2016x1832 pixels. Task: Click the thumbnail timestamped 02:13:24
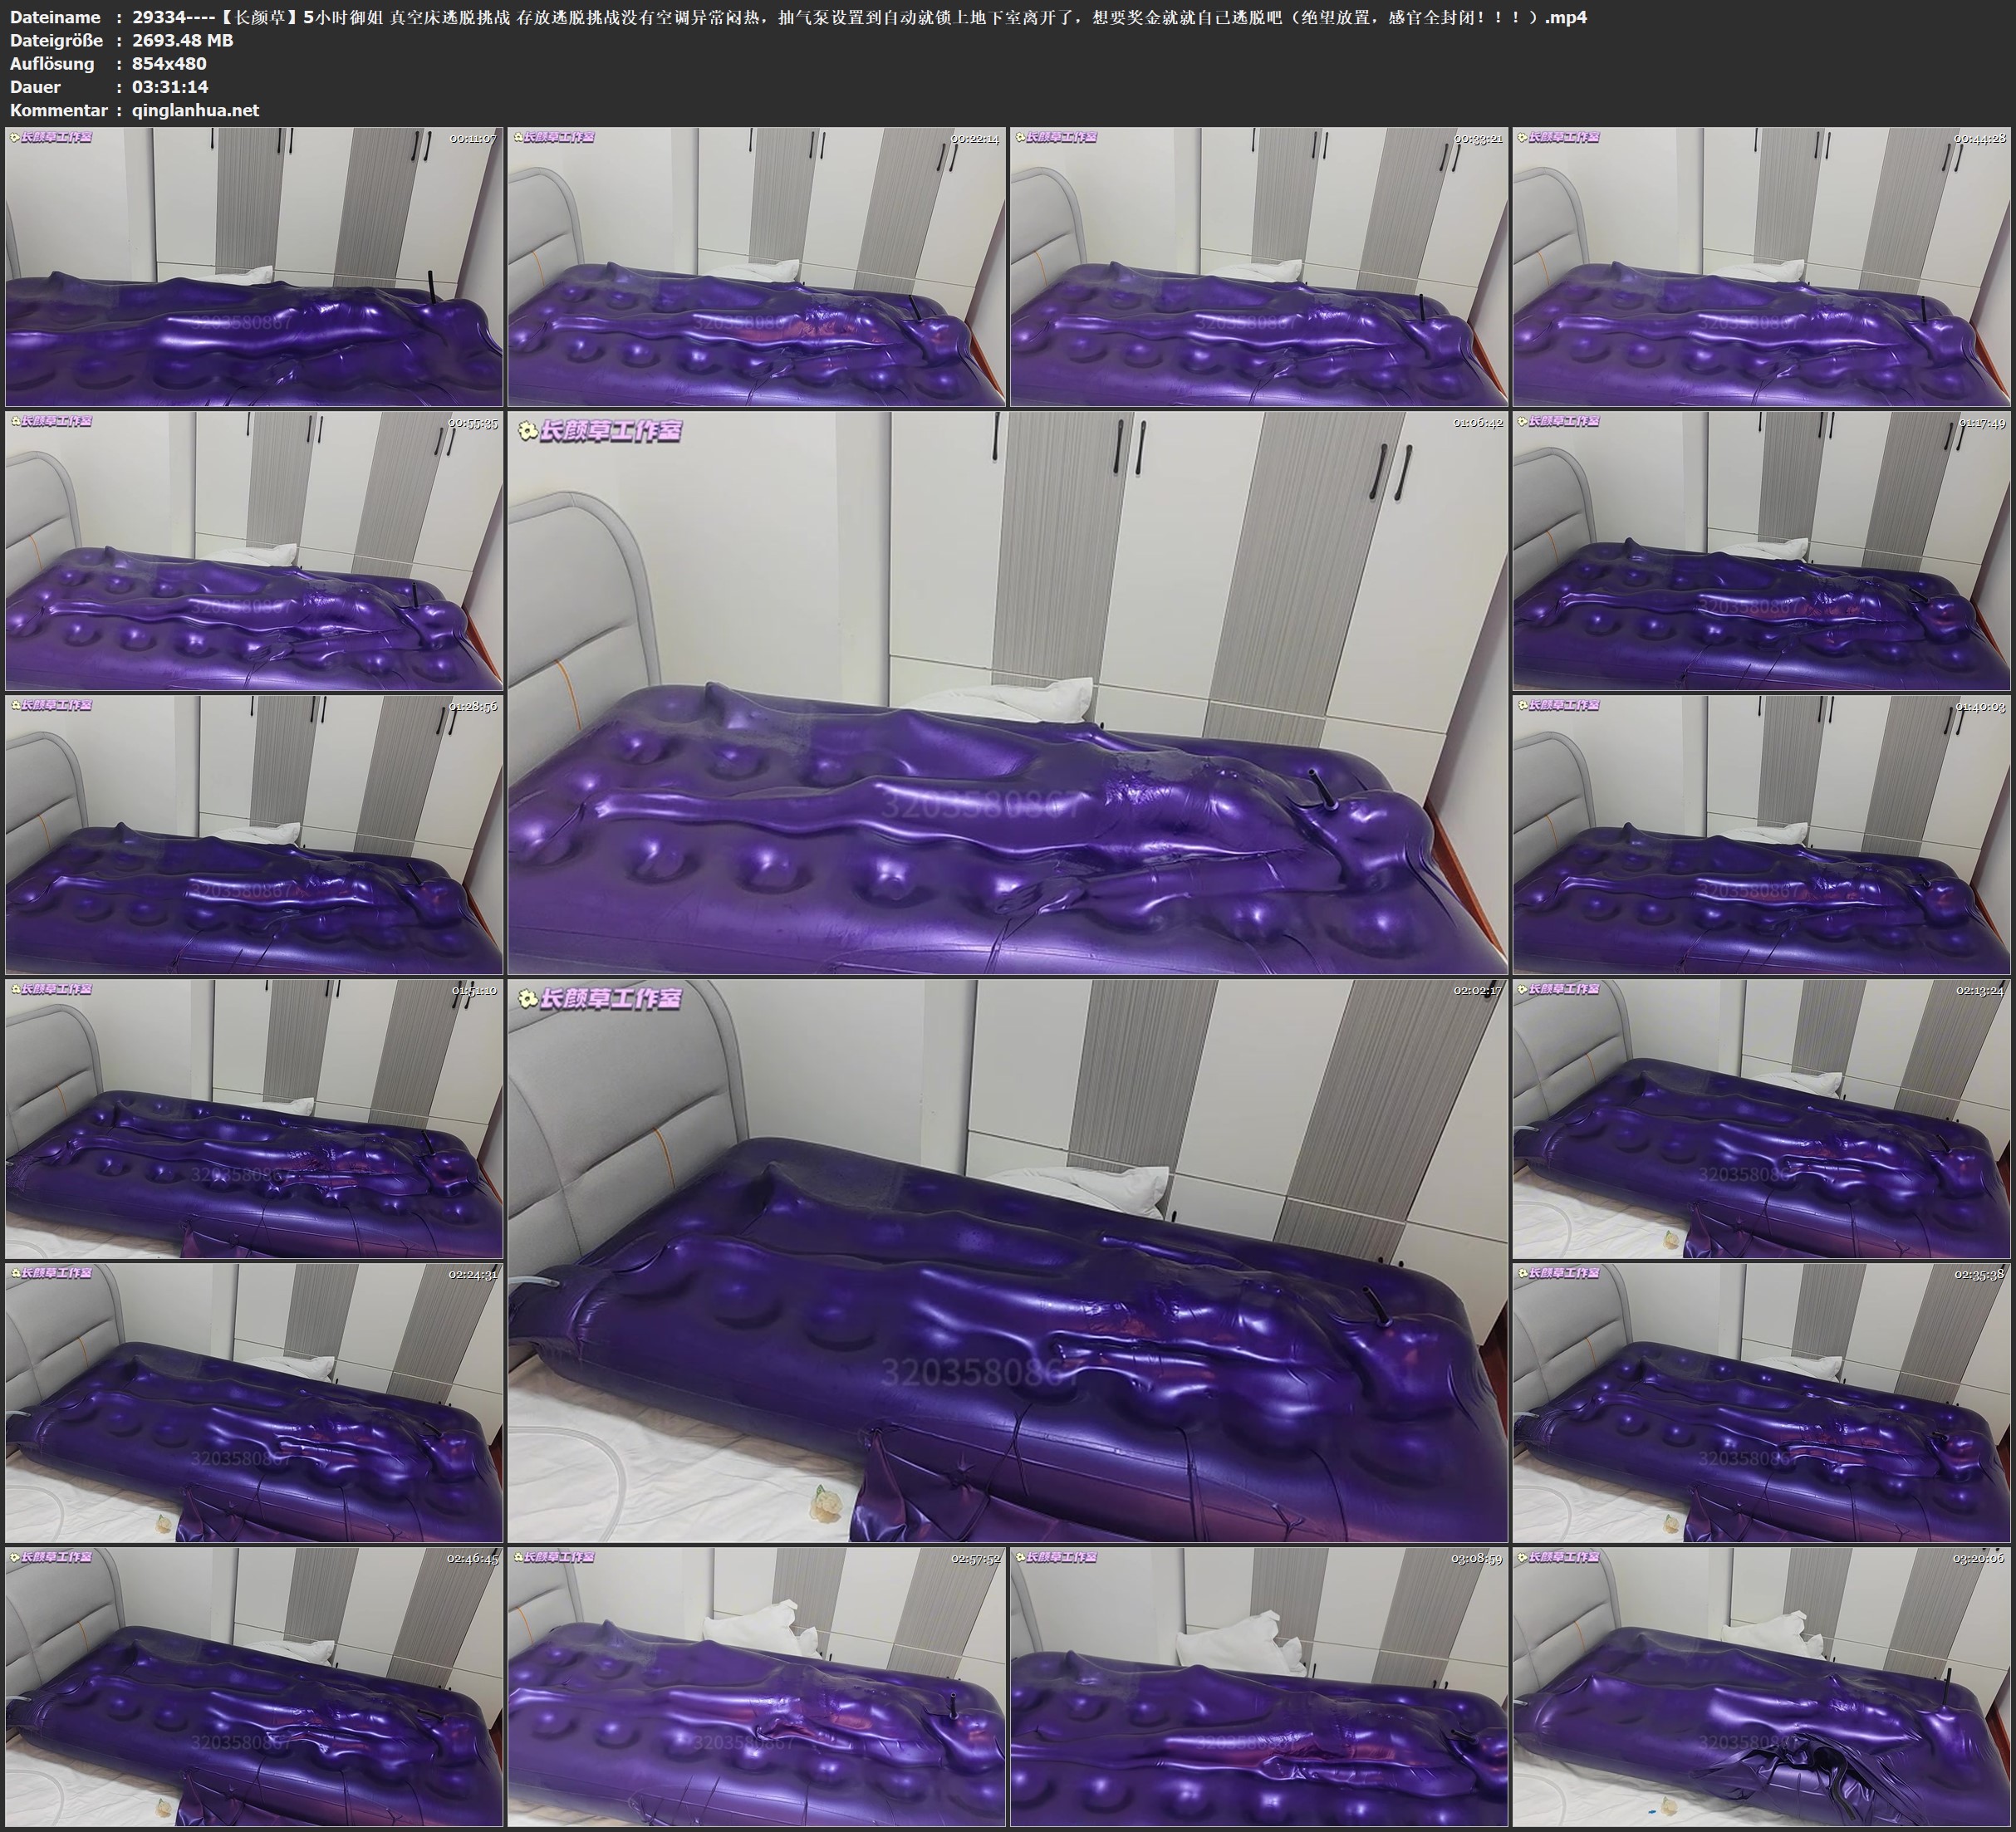[x=1761, y=1118]
